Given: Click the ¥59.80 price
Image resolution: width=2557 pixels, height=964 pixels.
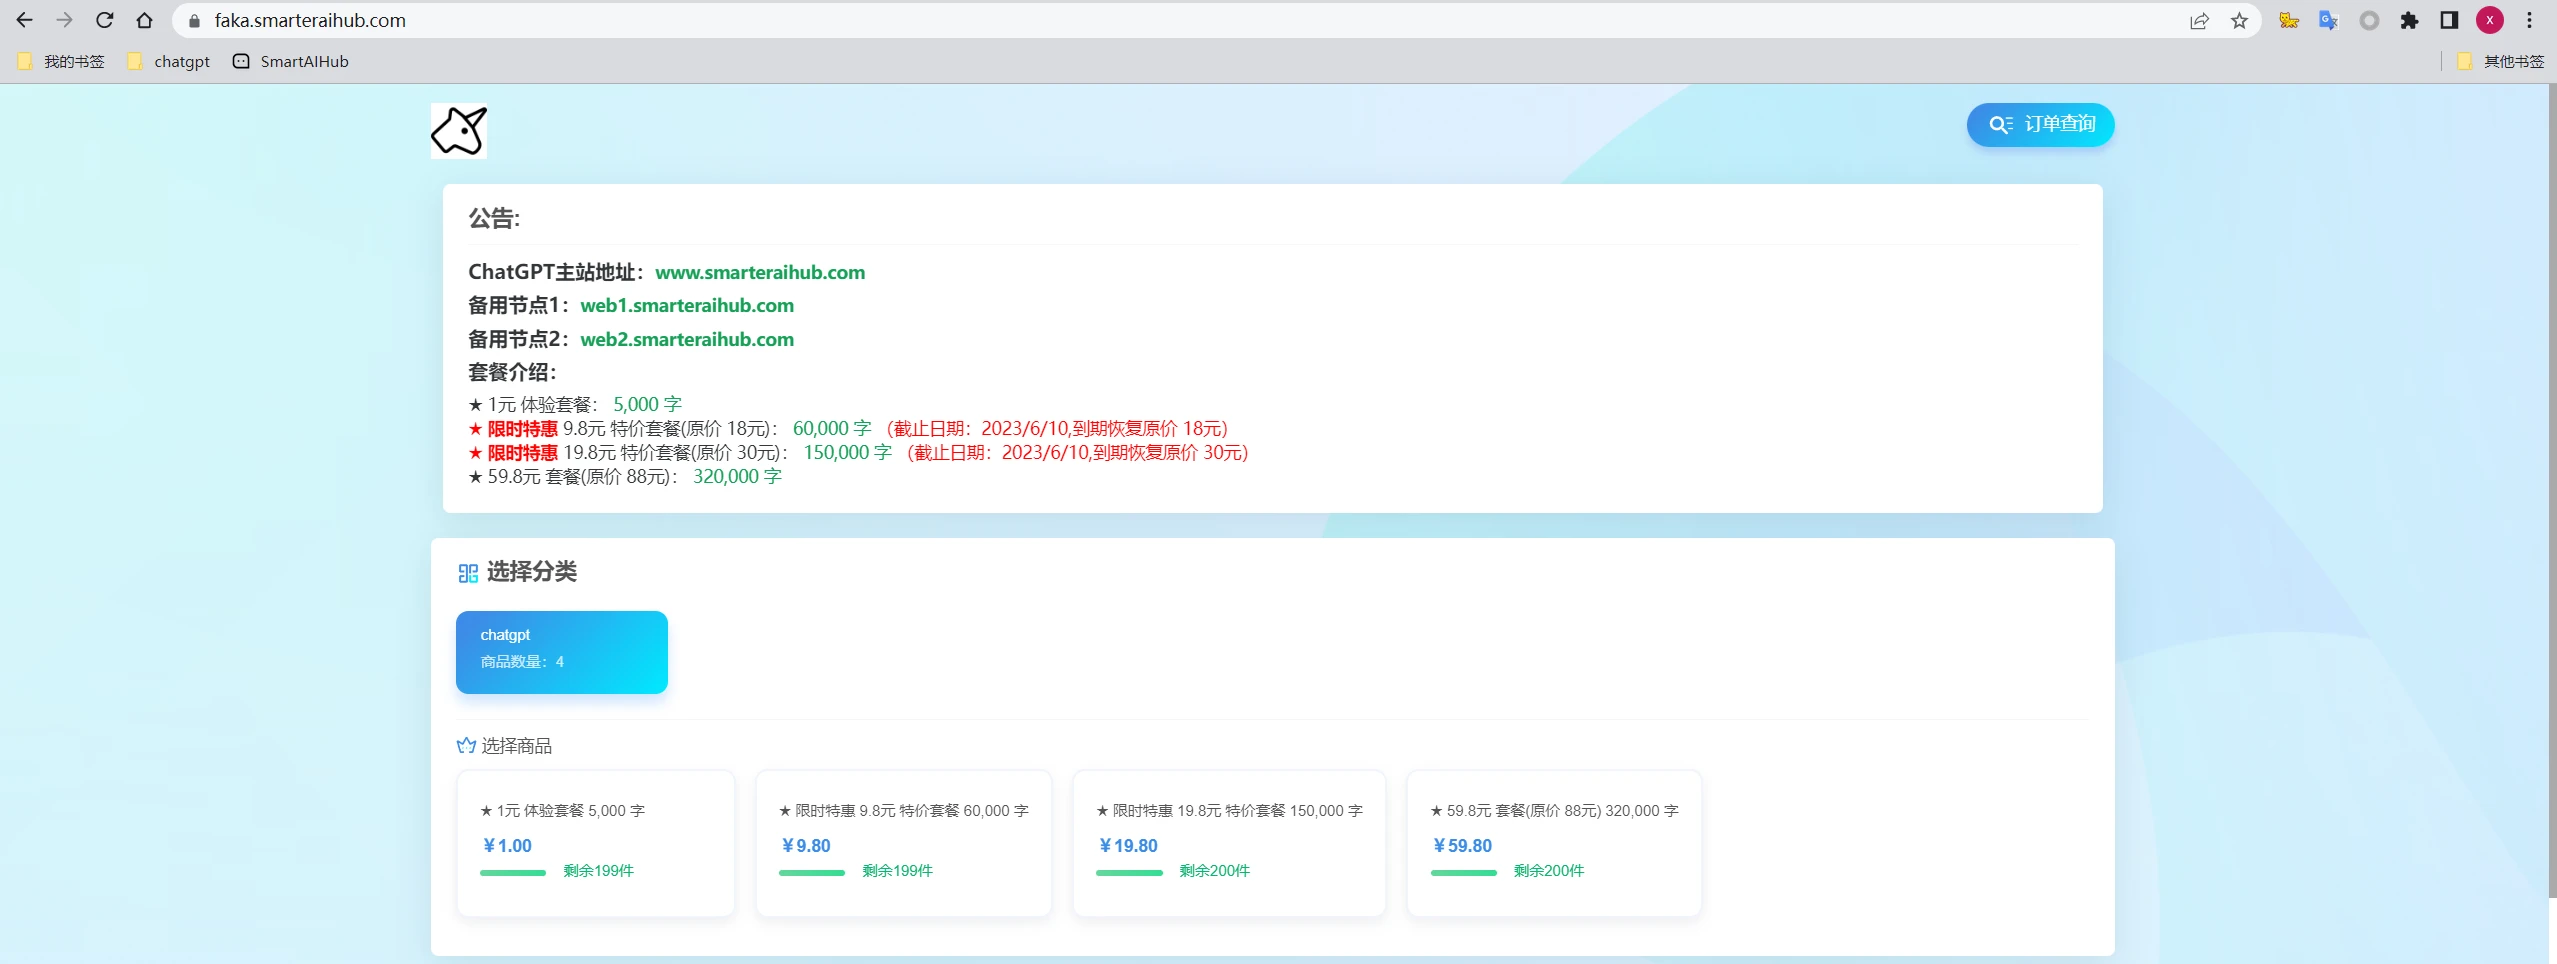Looking at the screenshot, I should (x=1462, y=846).
